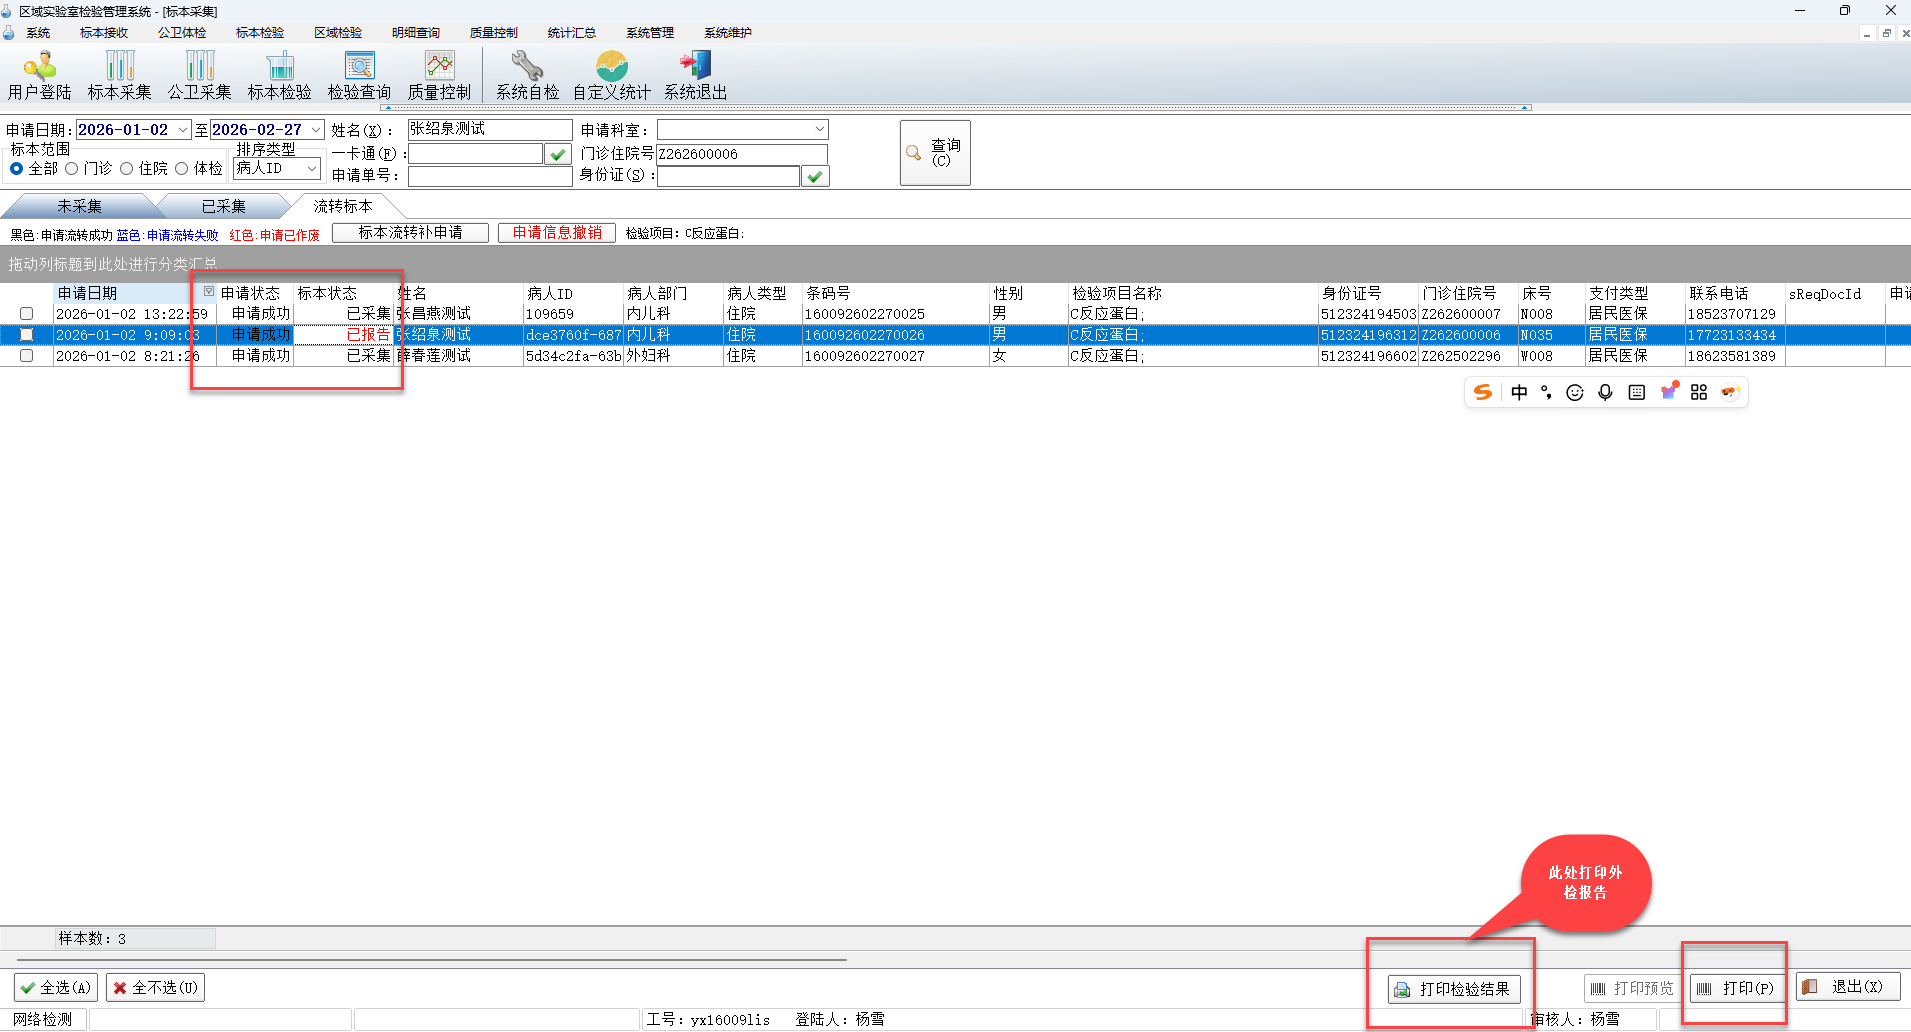Switch to the 未采集 tab
Image resolution: width=1911 pixels, height=1032 pixels.
pos(79,207)
